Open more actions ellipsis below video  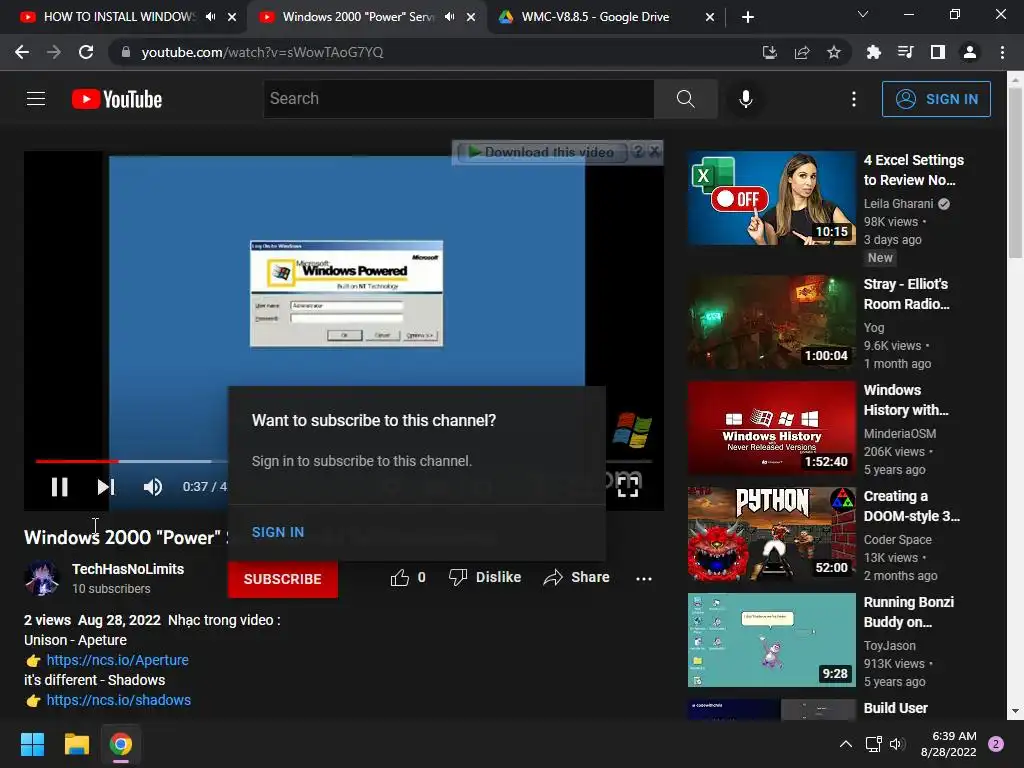[x=644, y=579]
